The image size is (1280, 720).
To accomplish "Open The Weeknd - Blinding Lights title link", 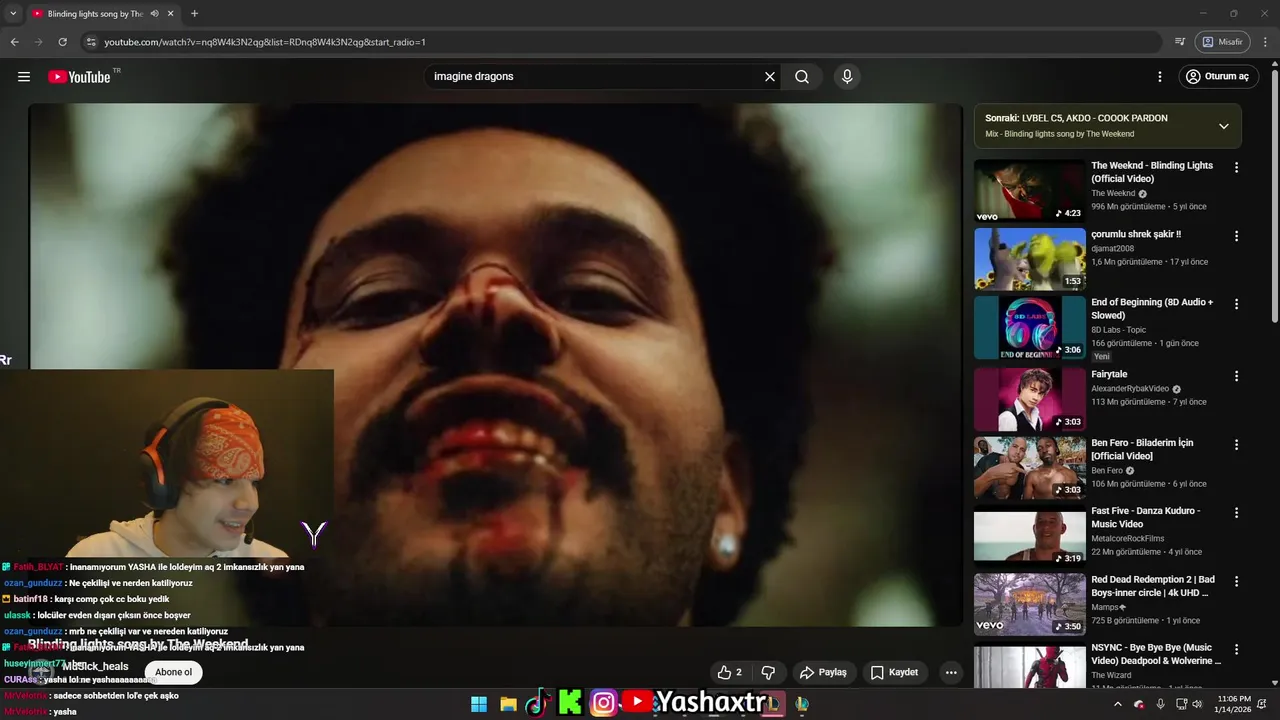I will pyautogui.click(x=1152, y=172).
